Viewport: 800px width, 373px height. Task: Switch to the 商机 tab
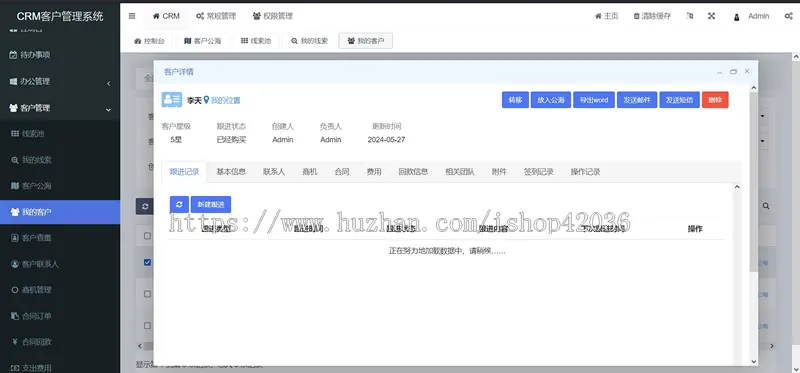[x=310, y=172]
